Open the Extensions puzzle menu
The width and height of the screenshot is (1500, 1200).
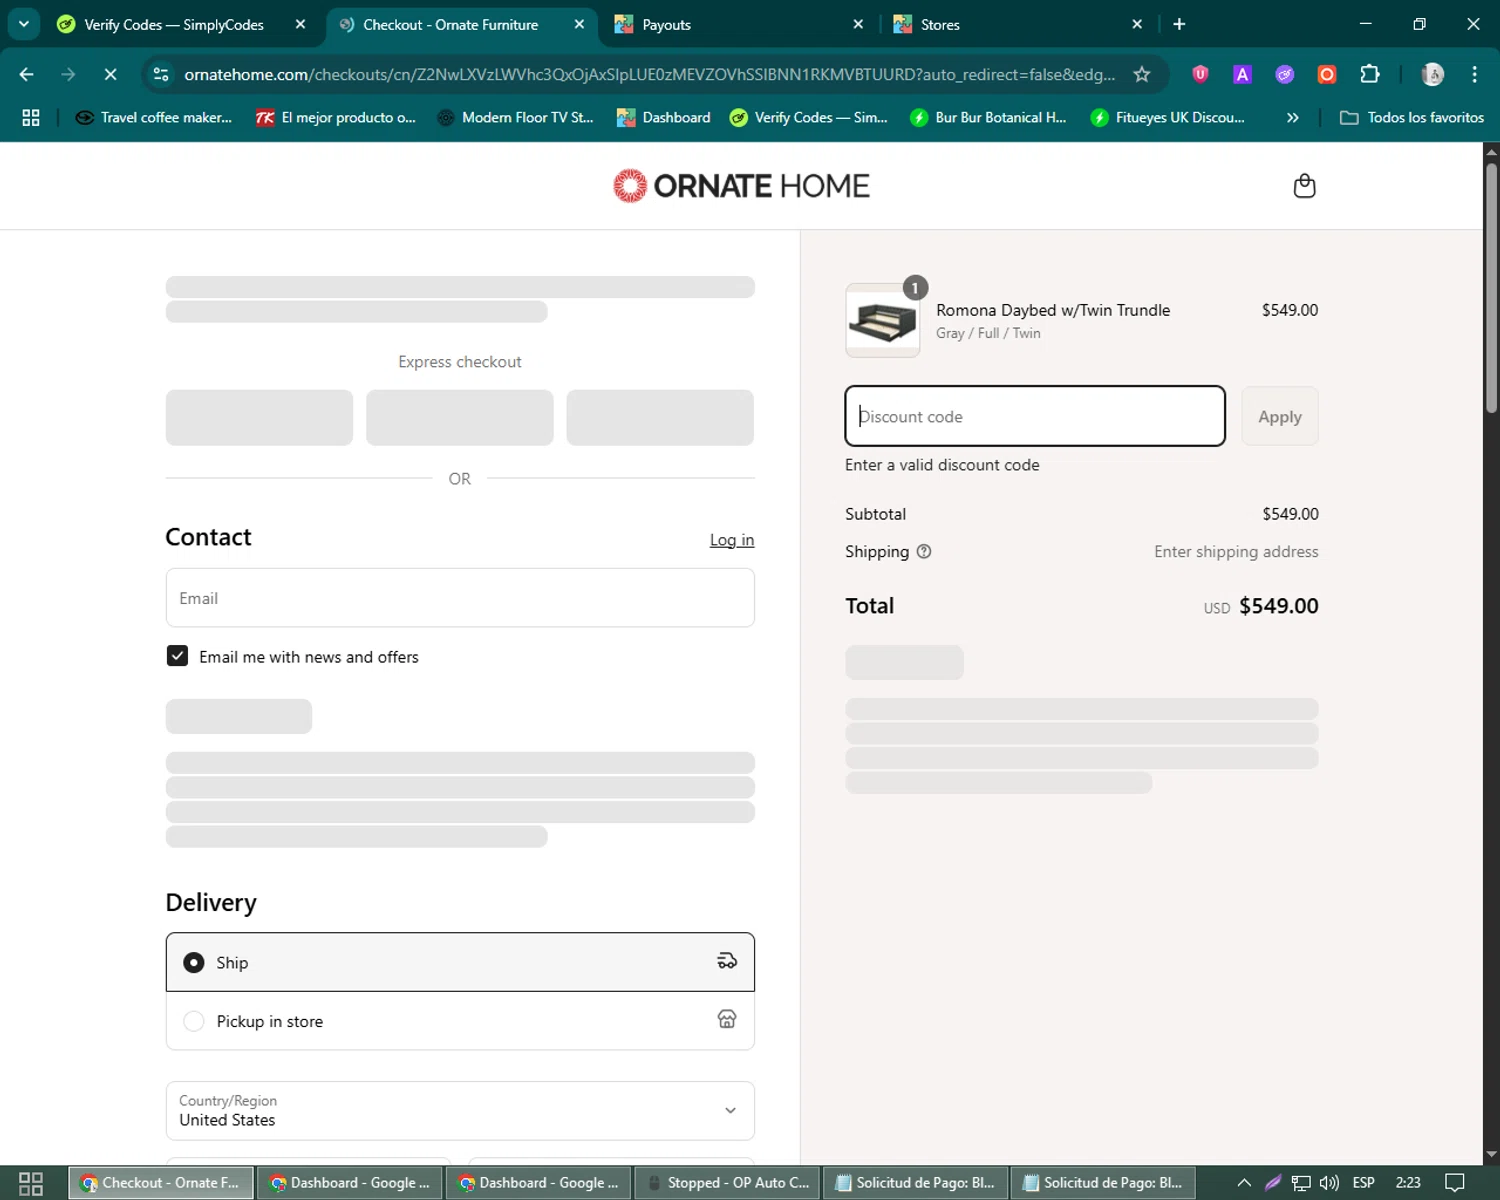[x=1370, y=74]
